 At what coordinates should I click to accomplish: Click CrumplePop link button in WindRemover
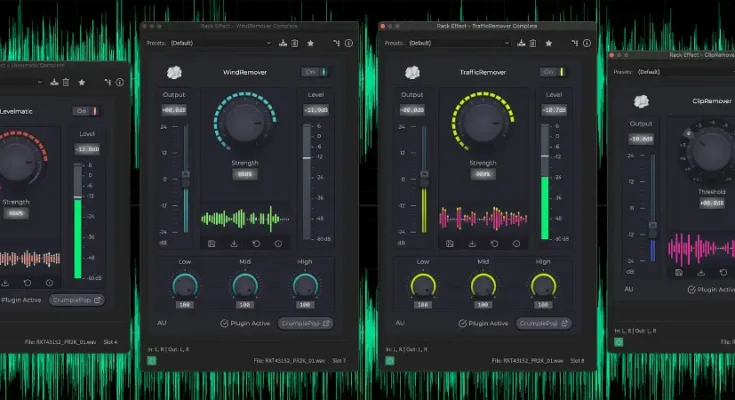(x=305, y=323)
